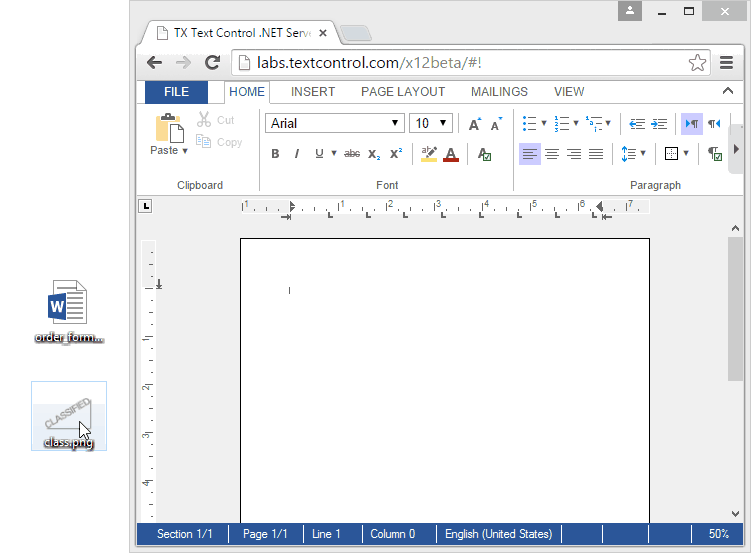The image size is (751, 553).
Task: Click the Paste clipboard icon
Action: tap(169, 128)
